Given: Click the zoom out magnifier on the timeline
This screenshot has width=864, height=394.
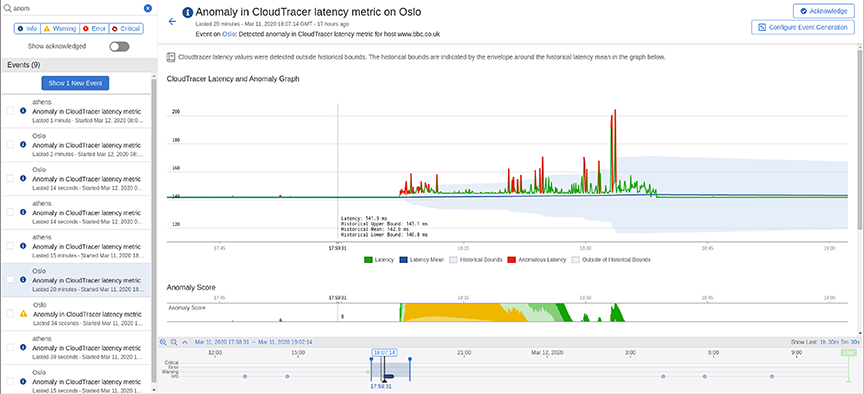Looking at the screenshot, I should point(174,342).
